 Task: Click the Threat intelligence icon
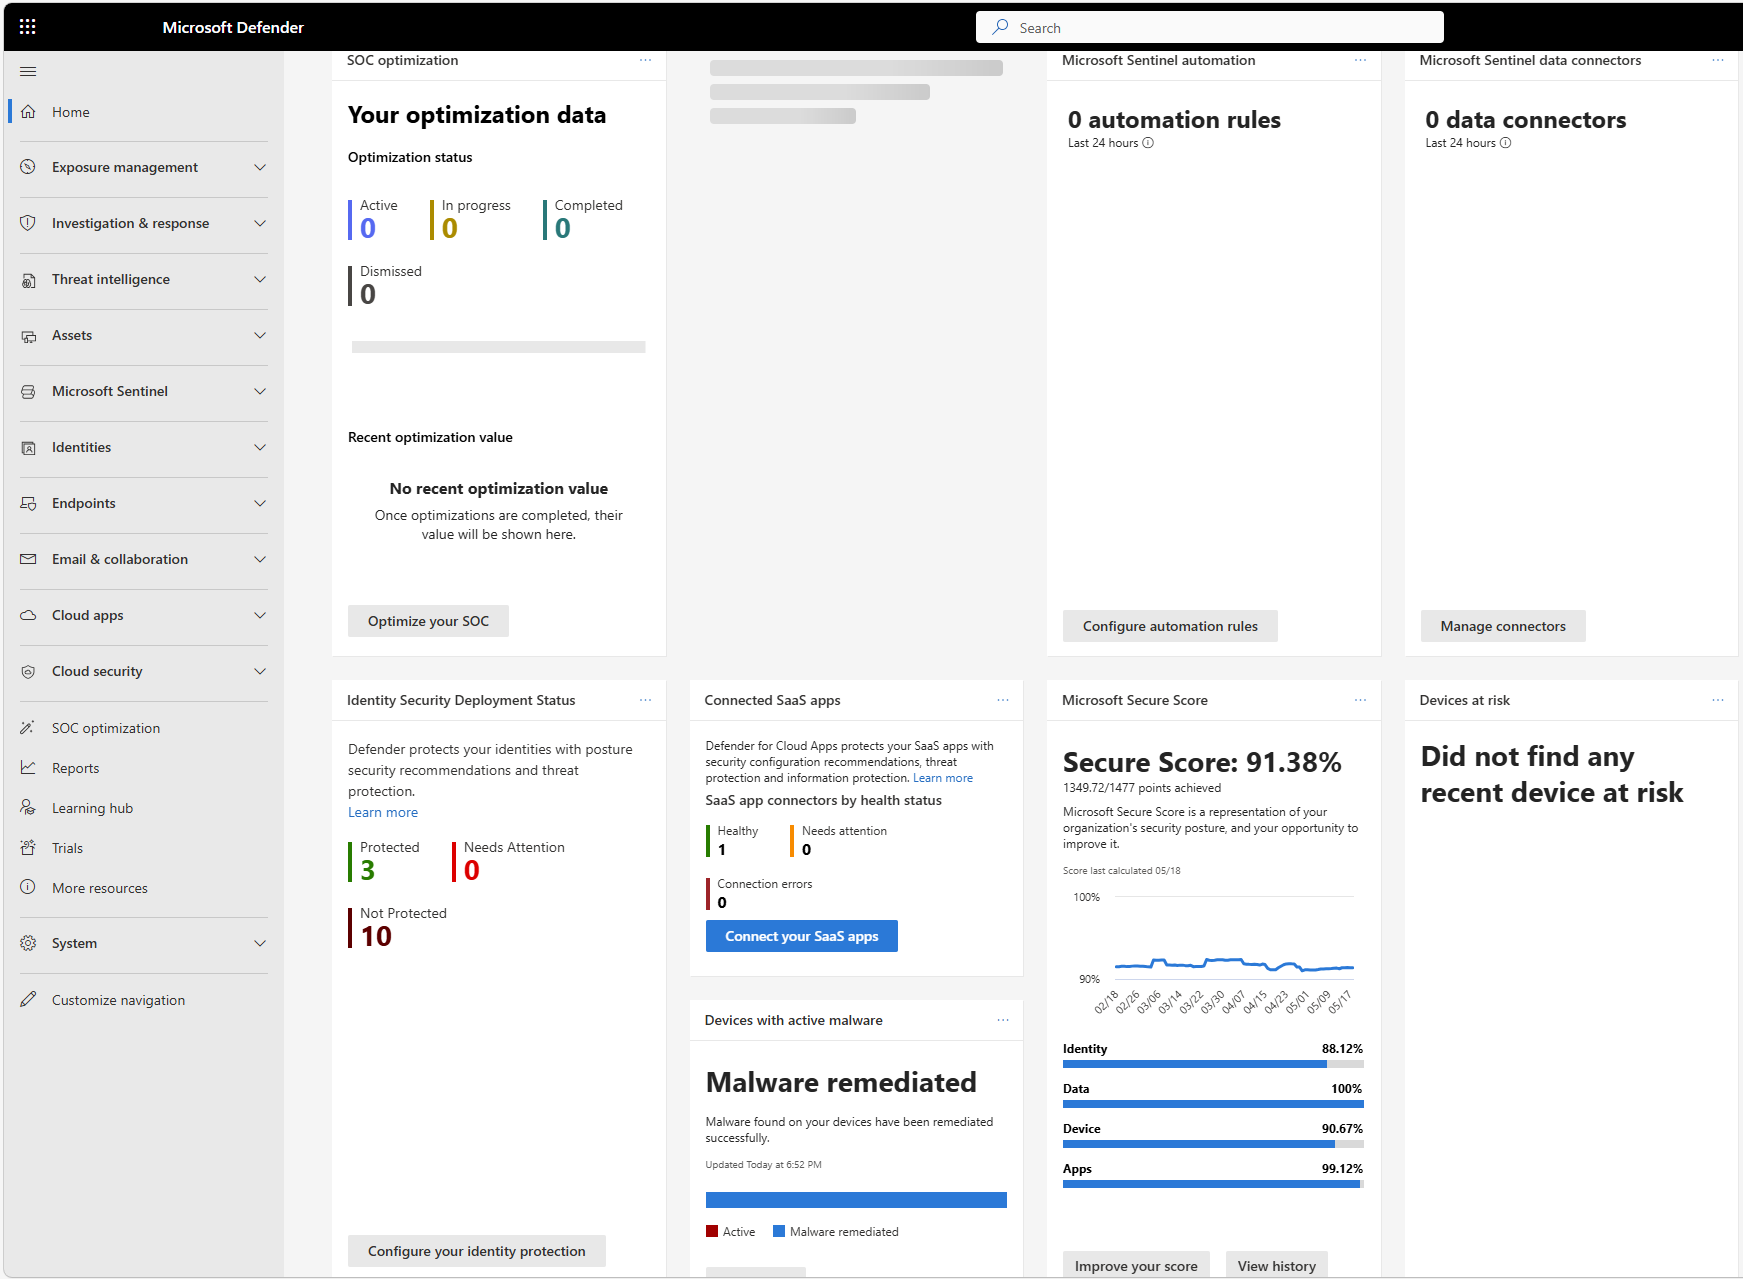point(28,280)
